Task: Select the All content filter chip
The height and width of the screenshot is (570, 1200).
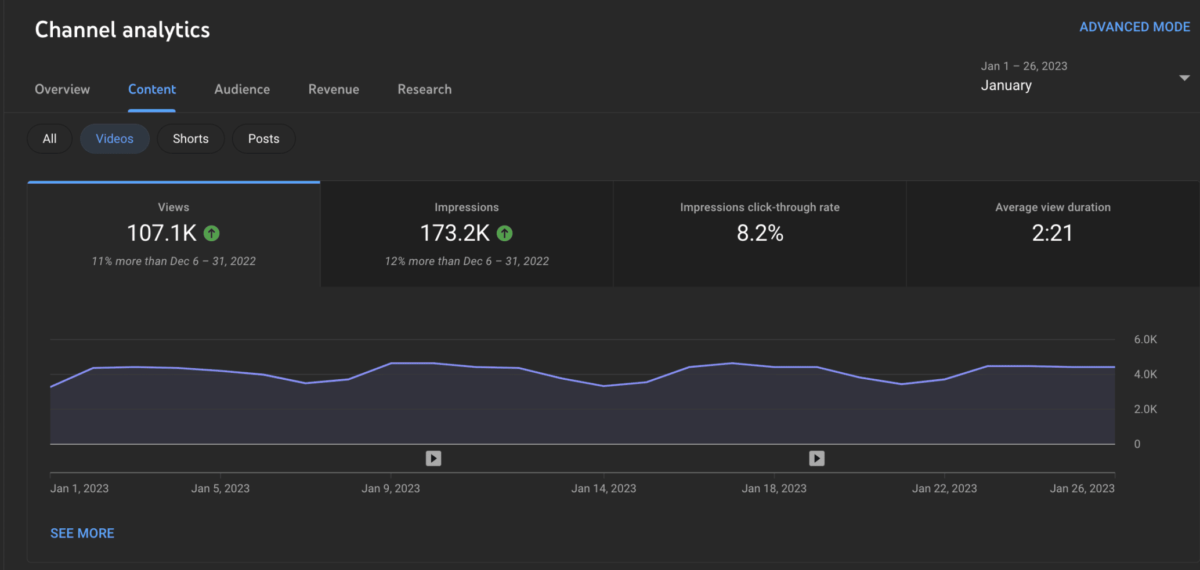Action: (49, 139)
